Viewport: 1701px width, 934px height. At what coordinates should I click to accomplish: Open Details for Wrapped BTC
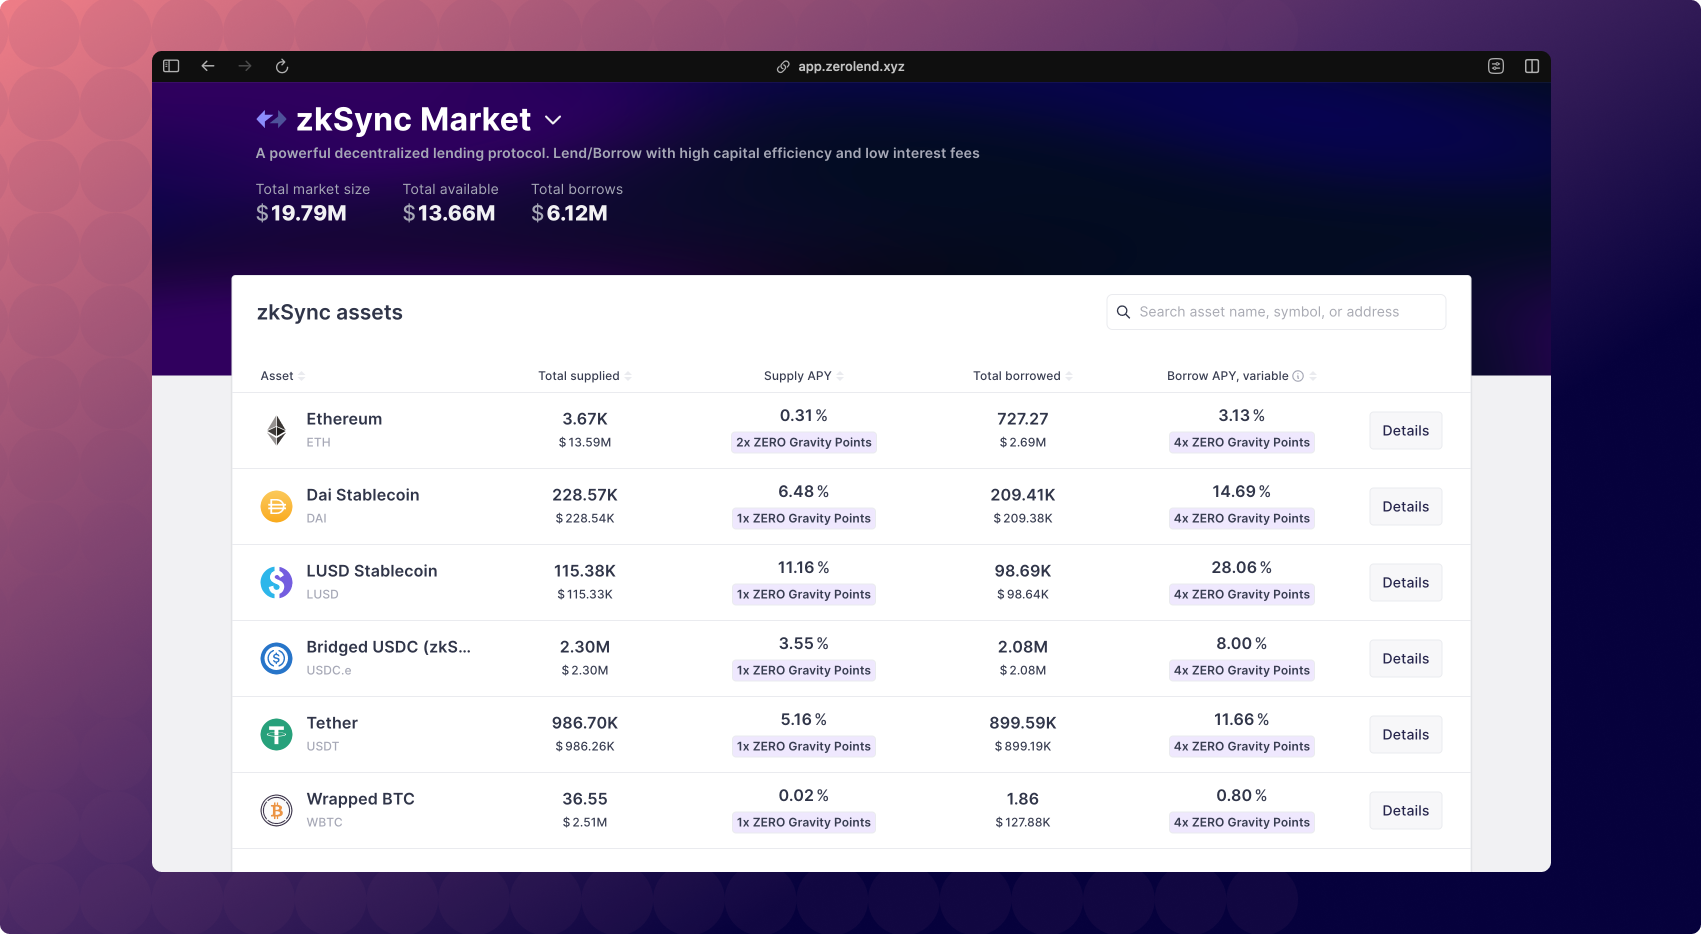point(1405,810)
